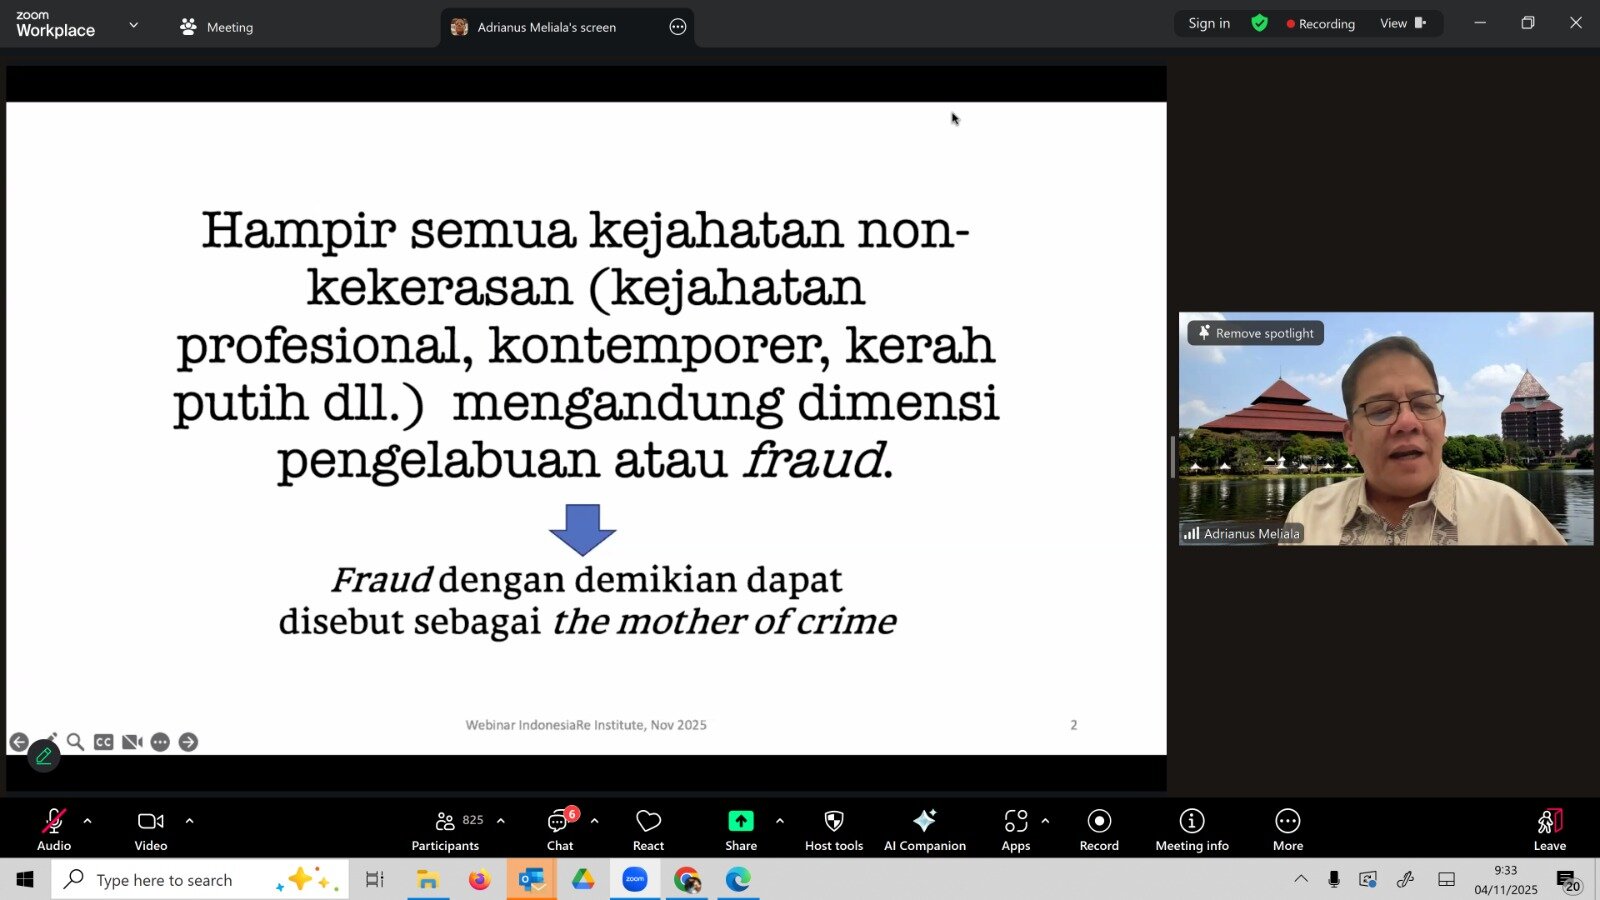The image size is (1600, 900).
Task: Expand the Video options chevron
Action: tap(190, 824)
